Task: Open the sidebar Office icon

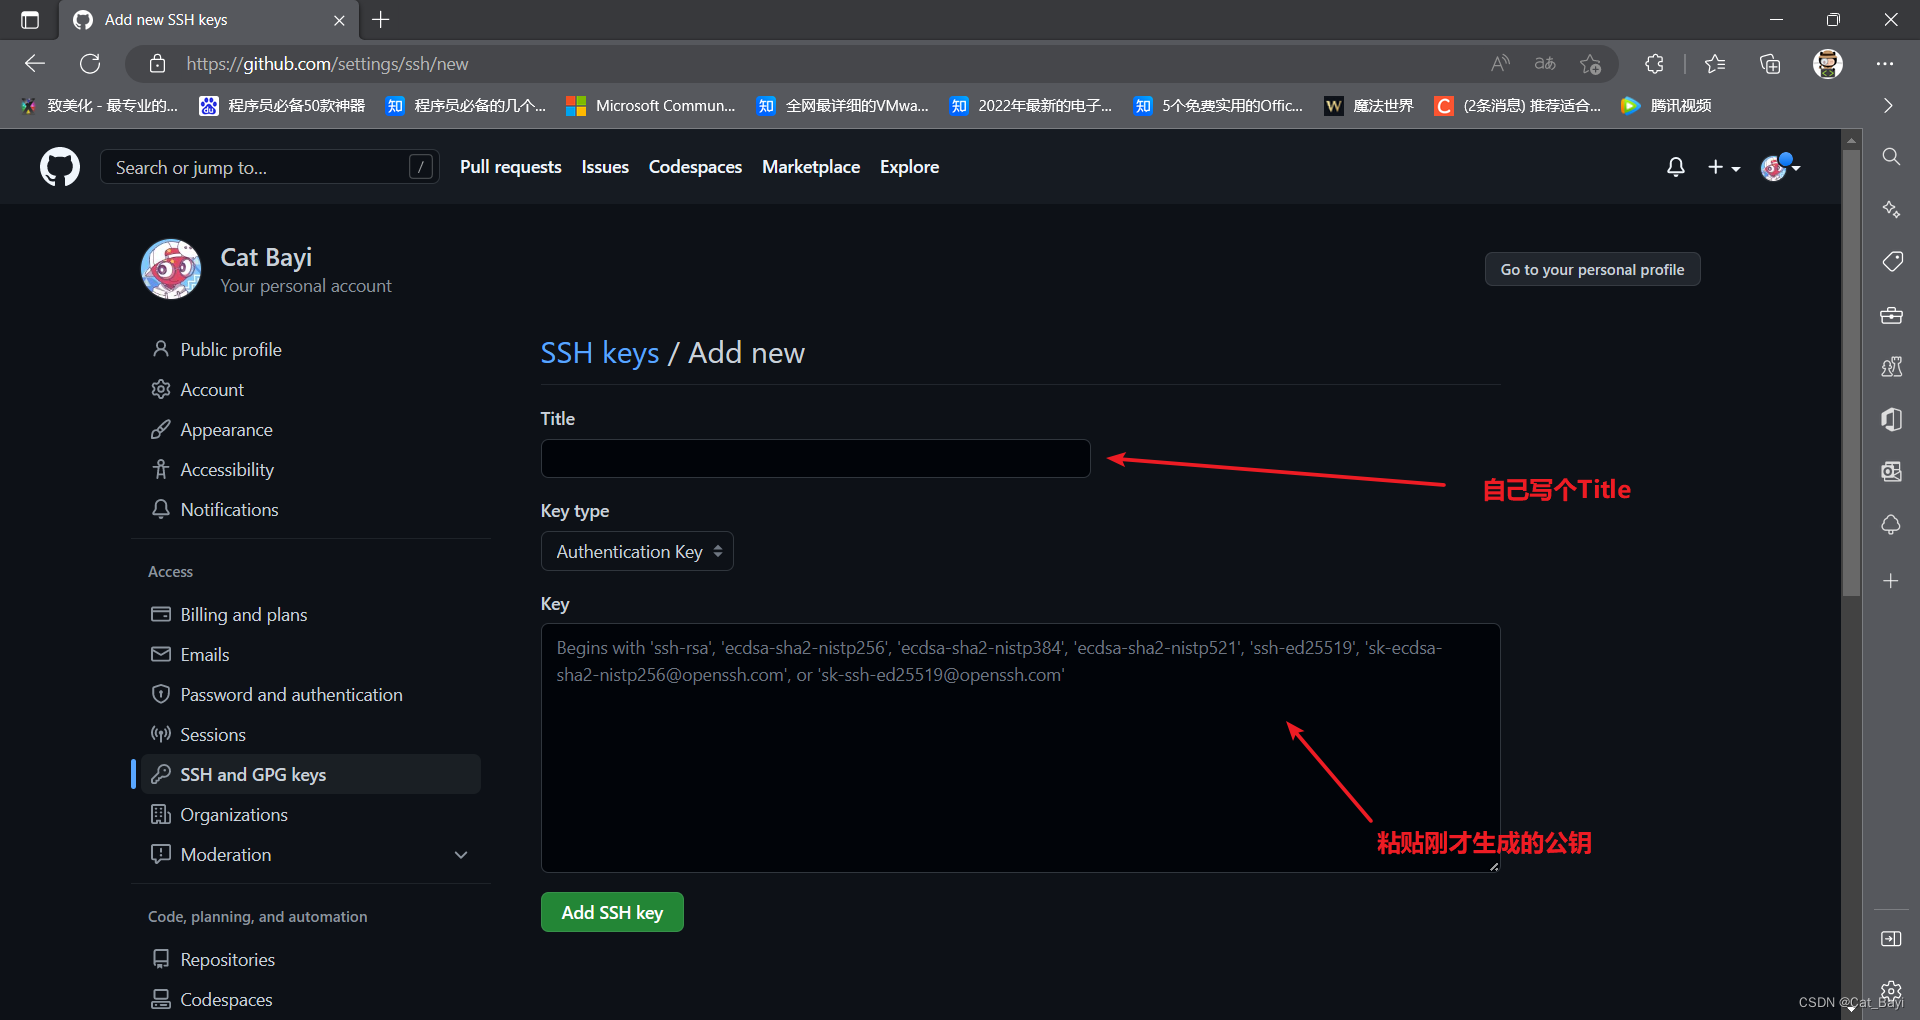Action: [x=1891, y=419]
